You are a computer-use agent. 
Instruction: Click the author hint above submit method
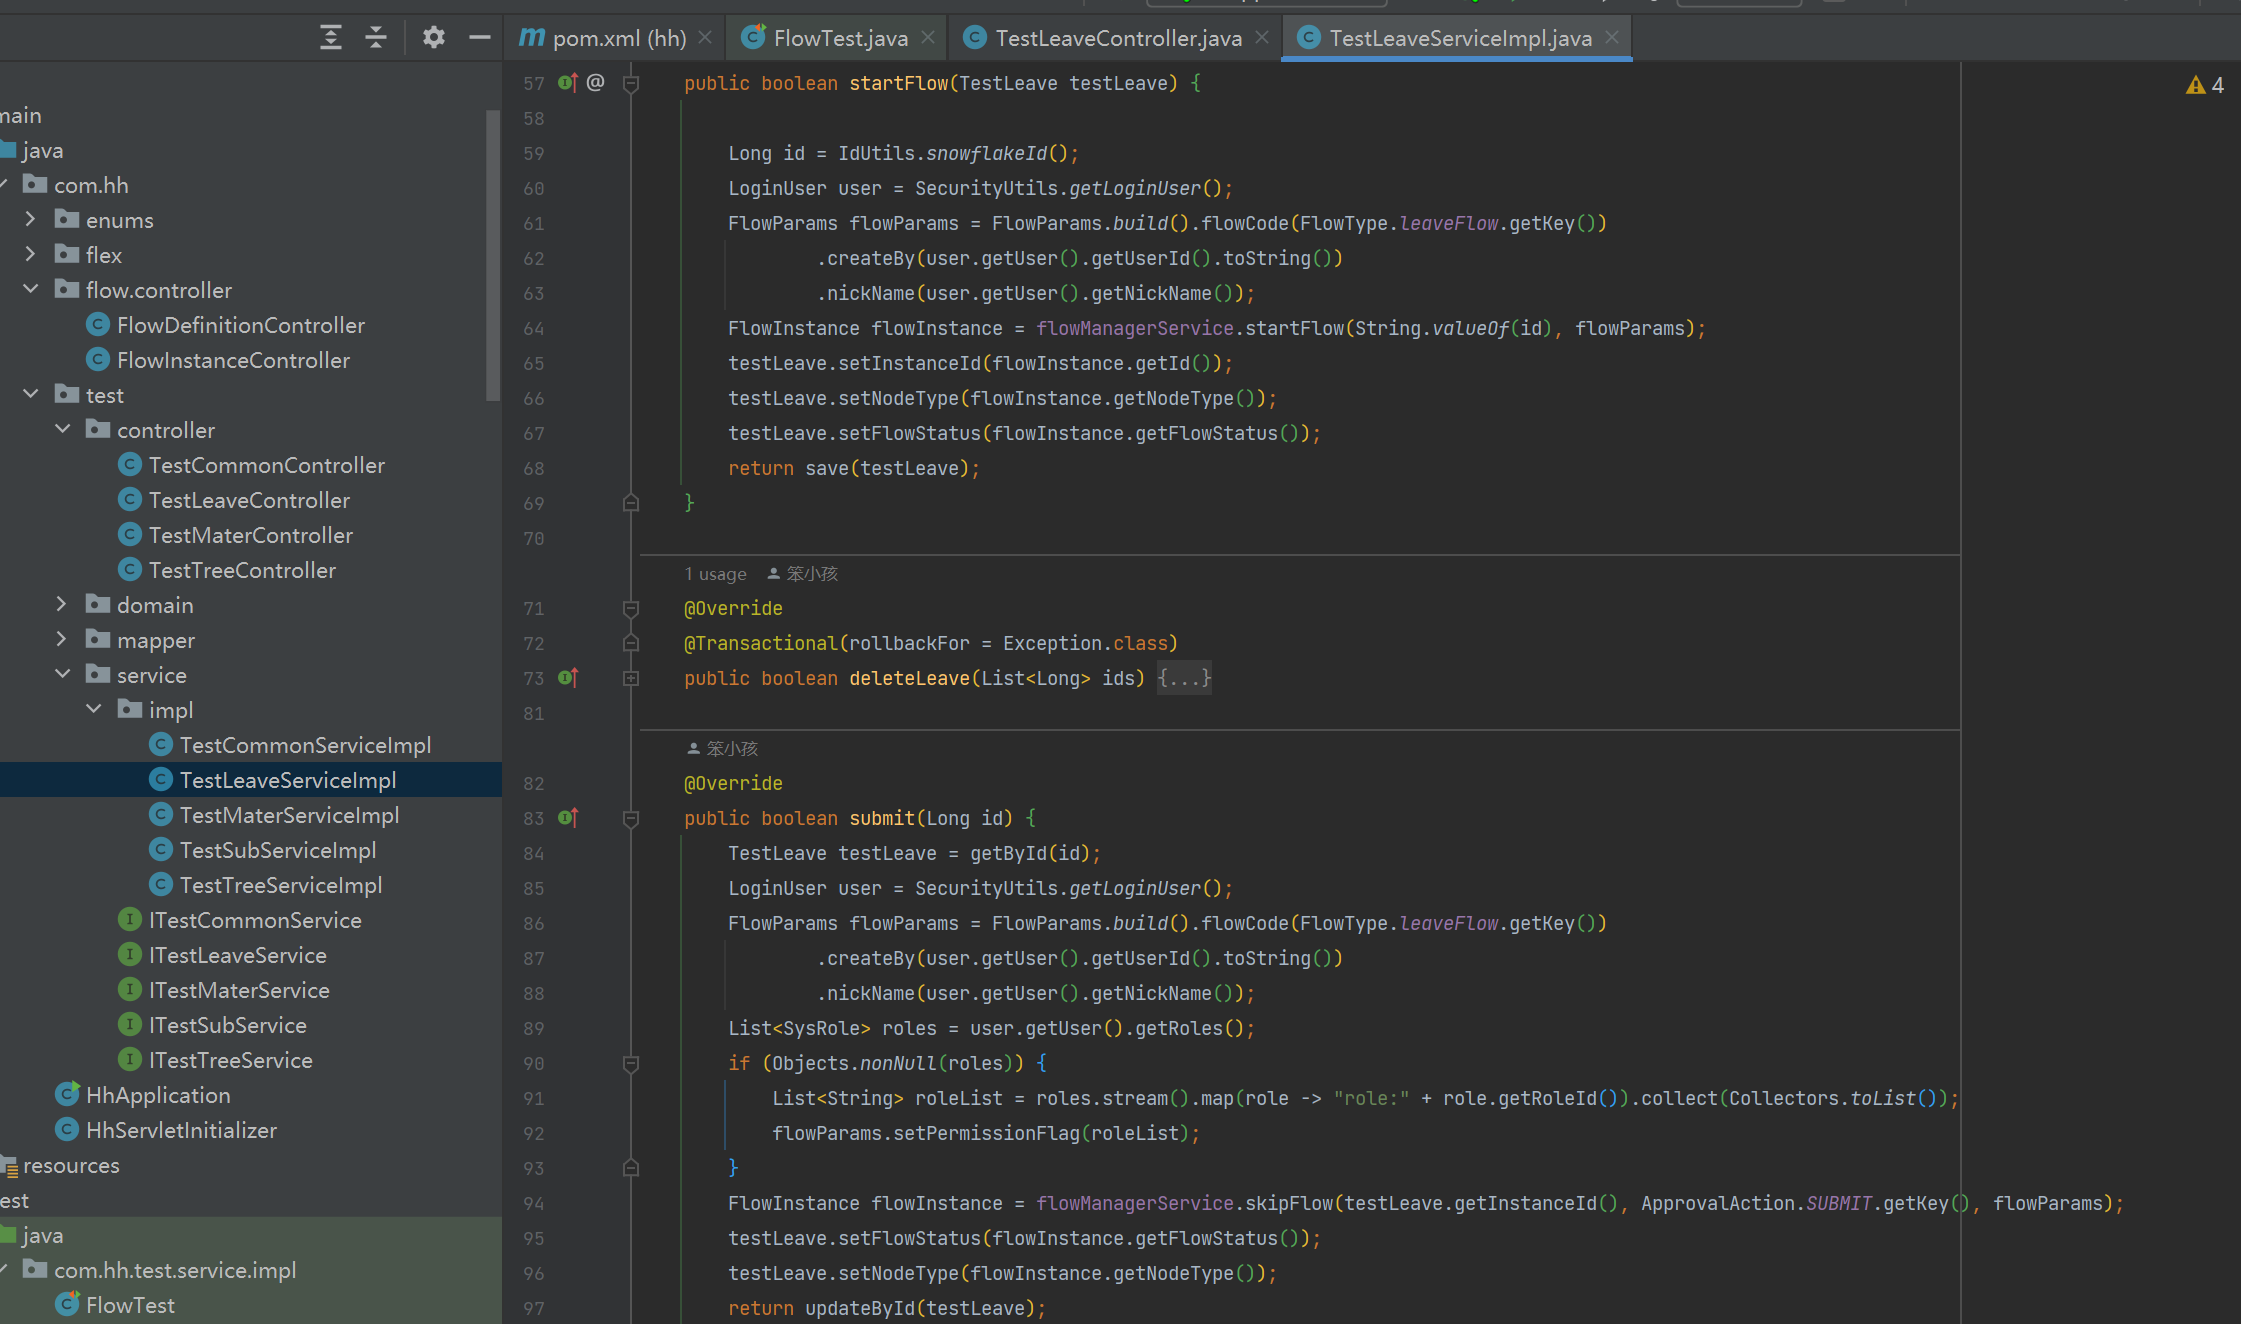click(x=722, y=748)
